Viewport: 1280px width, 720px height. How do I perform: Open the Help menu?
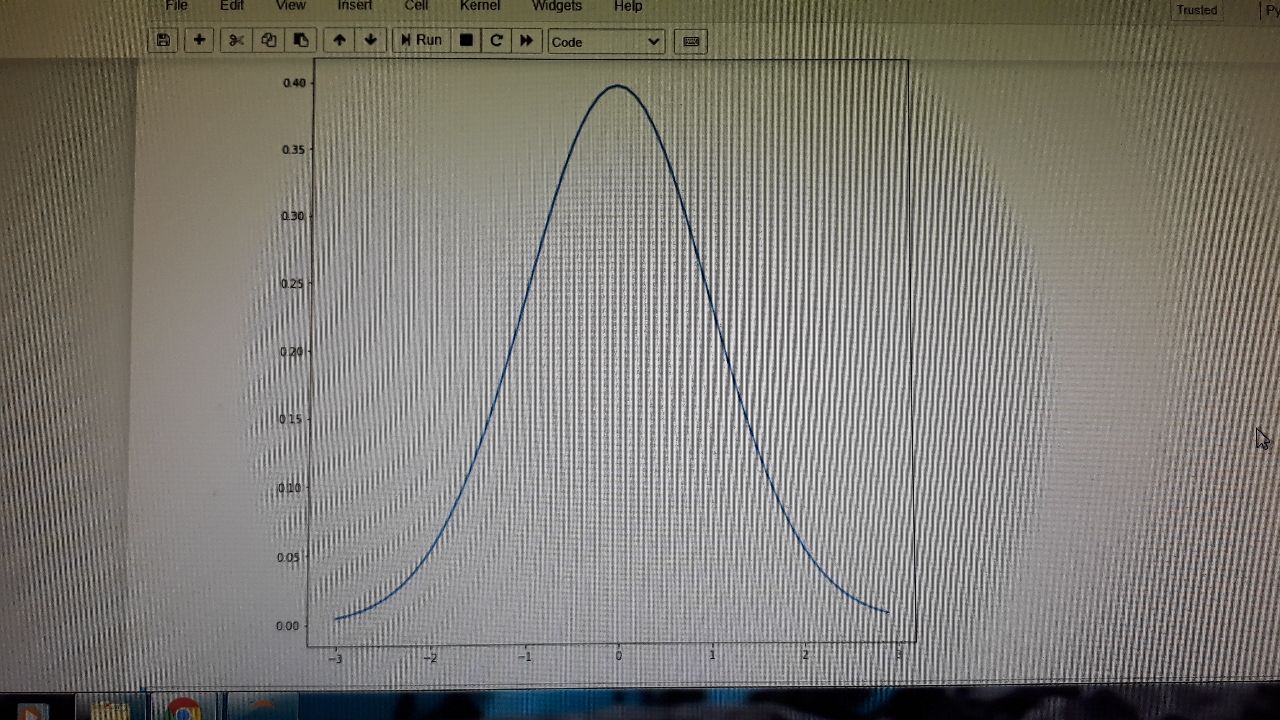pos(628,6)
